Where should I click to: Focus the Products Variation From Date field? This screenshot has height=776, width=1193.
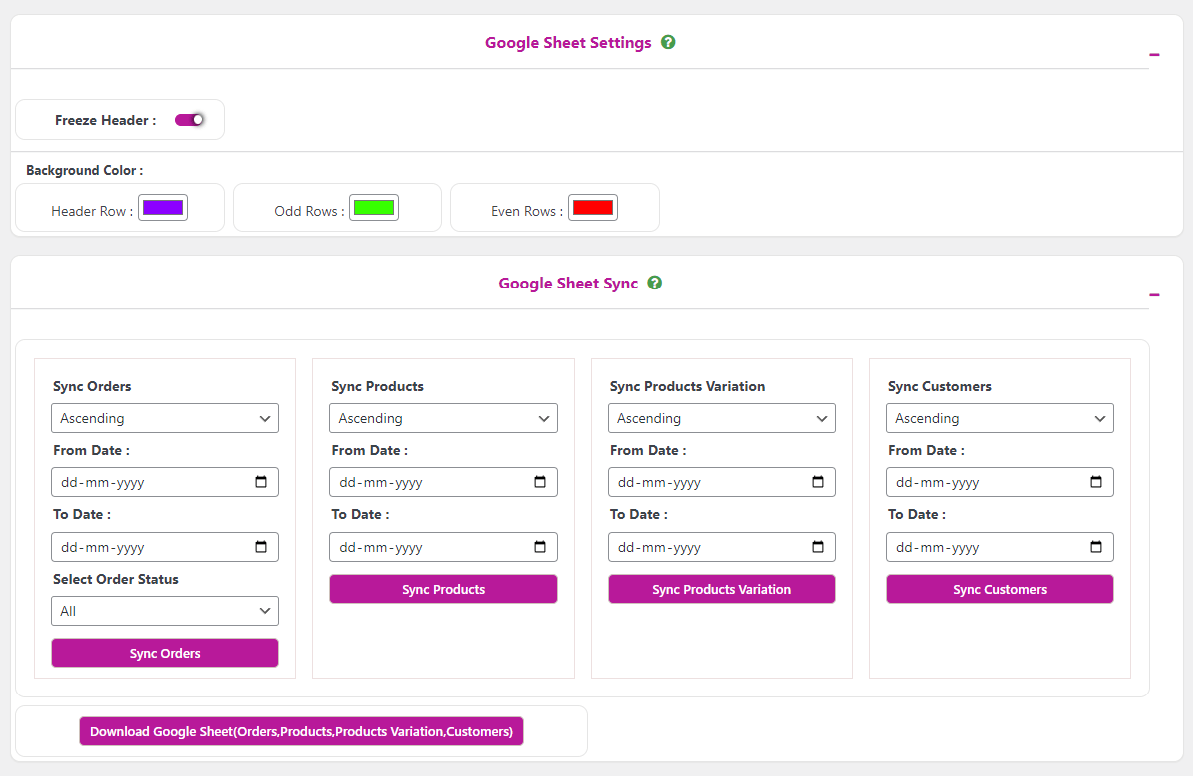coord(722,482)
